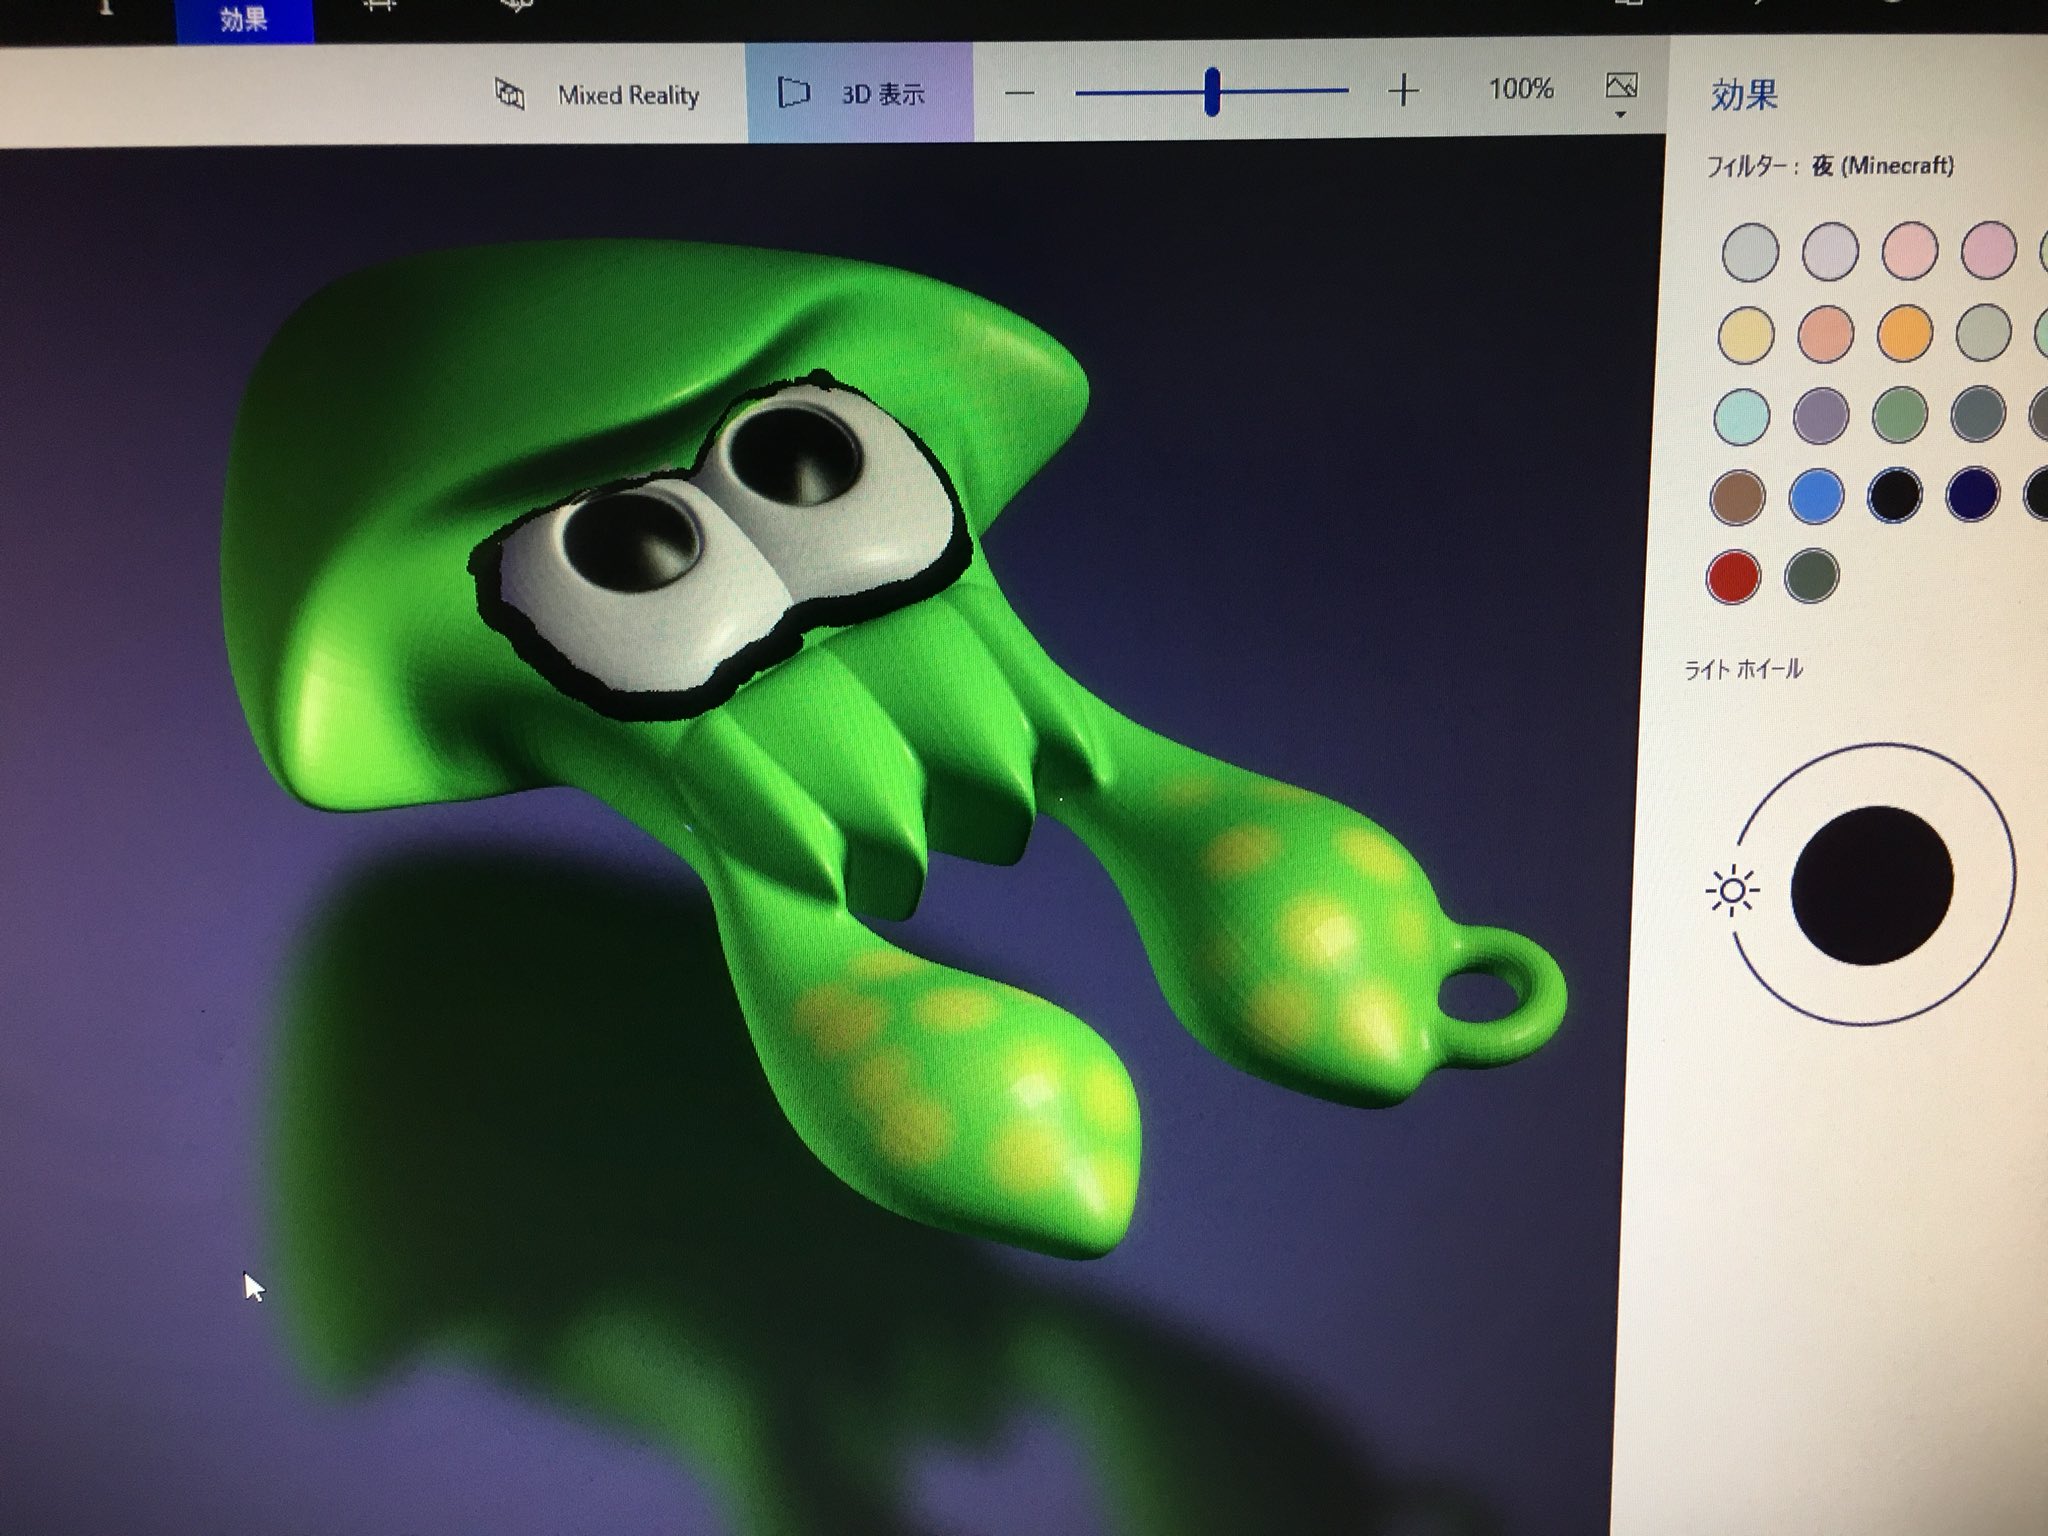Select the mauve pink filter swatch
This screenshot has width=2048, height=1536.
click(x=1988, y=249)
